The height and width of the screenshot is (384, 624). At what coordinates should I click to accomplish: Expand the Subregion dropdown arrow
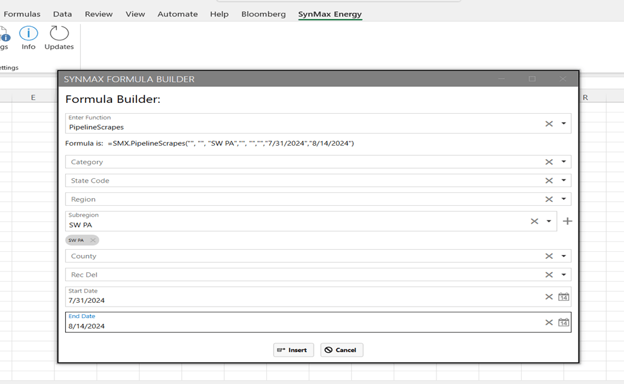click(x=549, y=221)
